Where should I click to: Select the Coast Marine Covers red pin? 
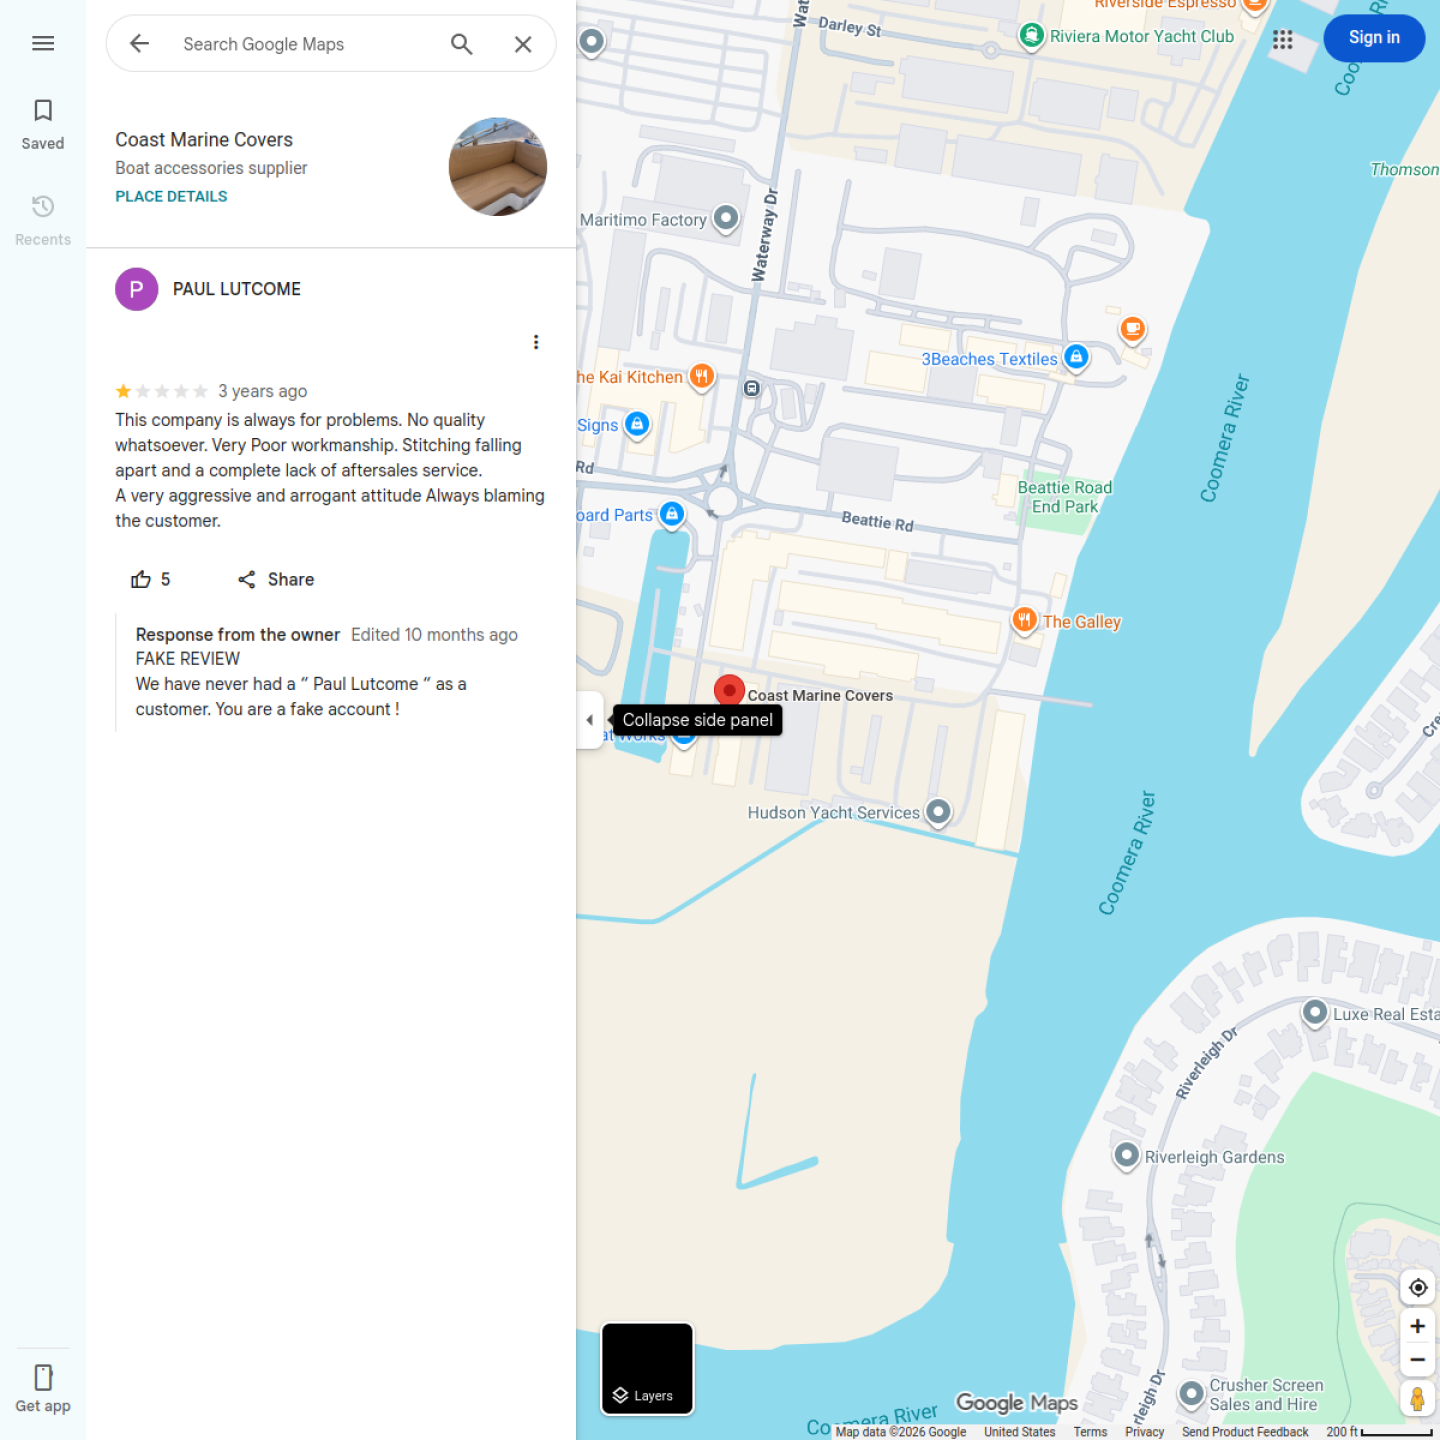click(729, 690)
